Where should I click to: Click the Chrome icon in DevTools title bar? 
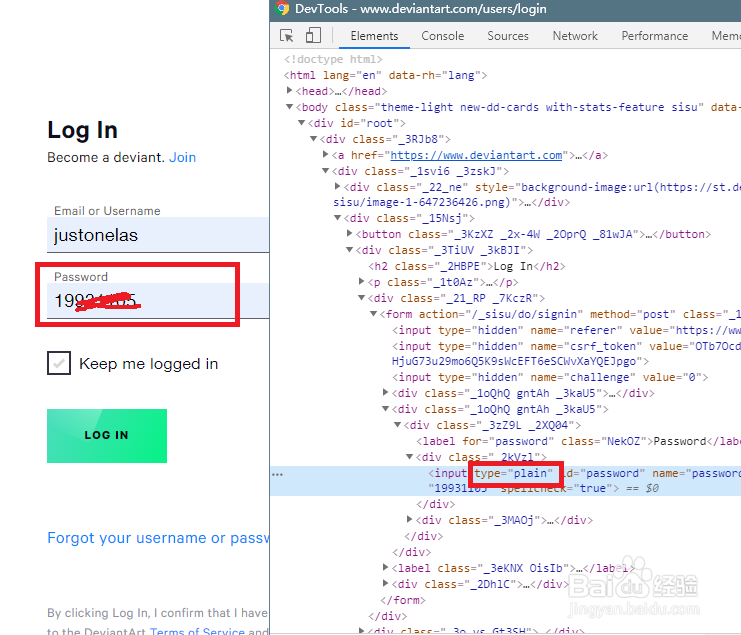coord(282,8)
